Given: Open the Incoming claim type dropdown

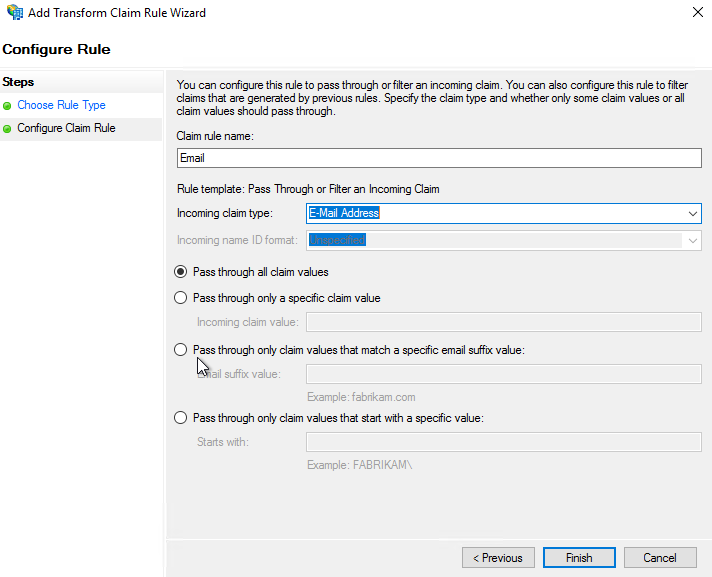Looking at the screenshot, I should (x=692, y=213).
